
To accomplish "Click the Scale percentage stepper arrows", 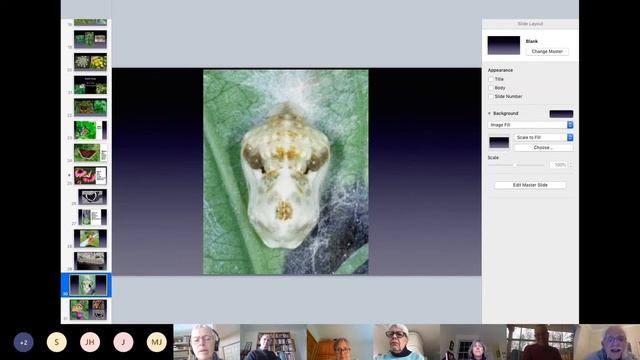I will 571,165.
